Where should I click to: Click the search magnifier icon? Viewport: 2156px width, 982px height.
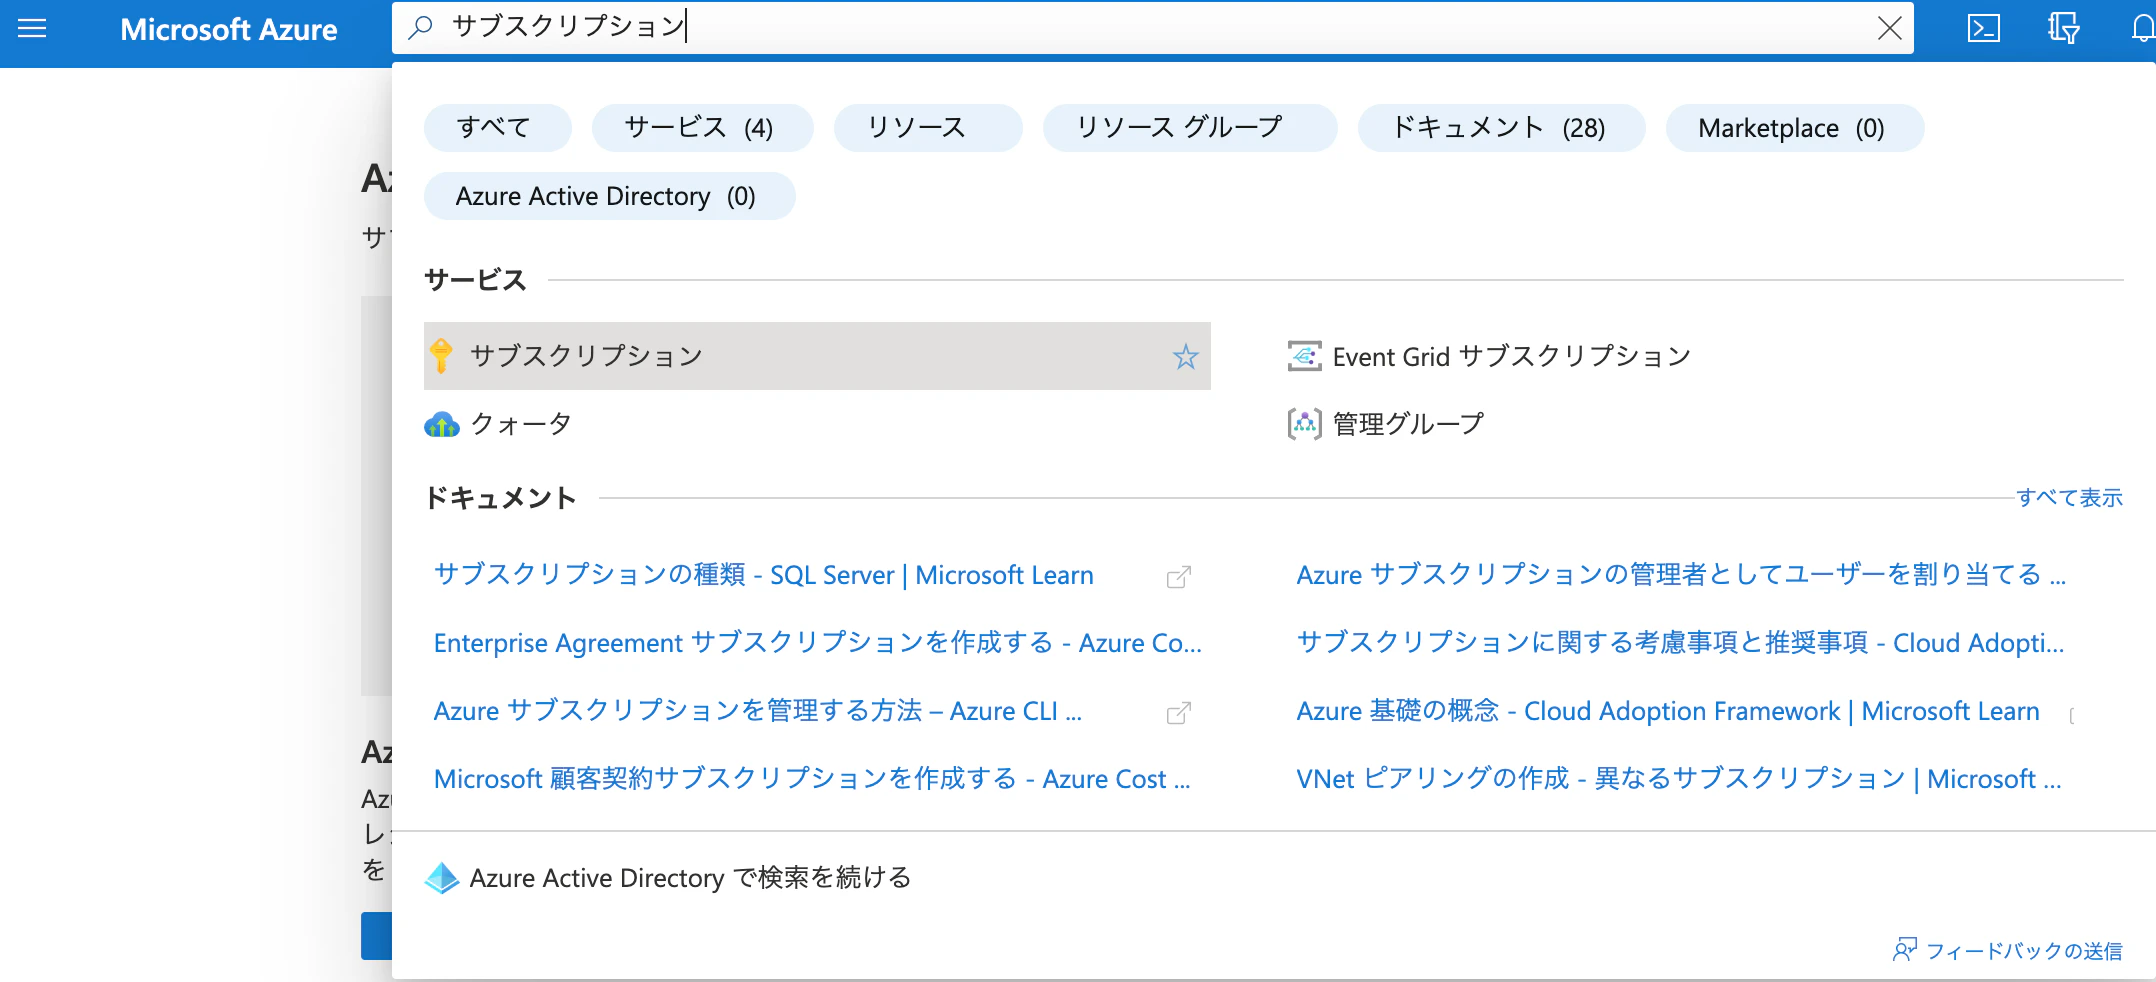pos(421,27)
